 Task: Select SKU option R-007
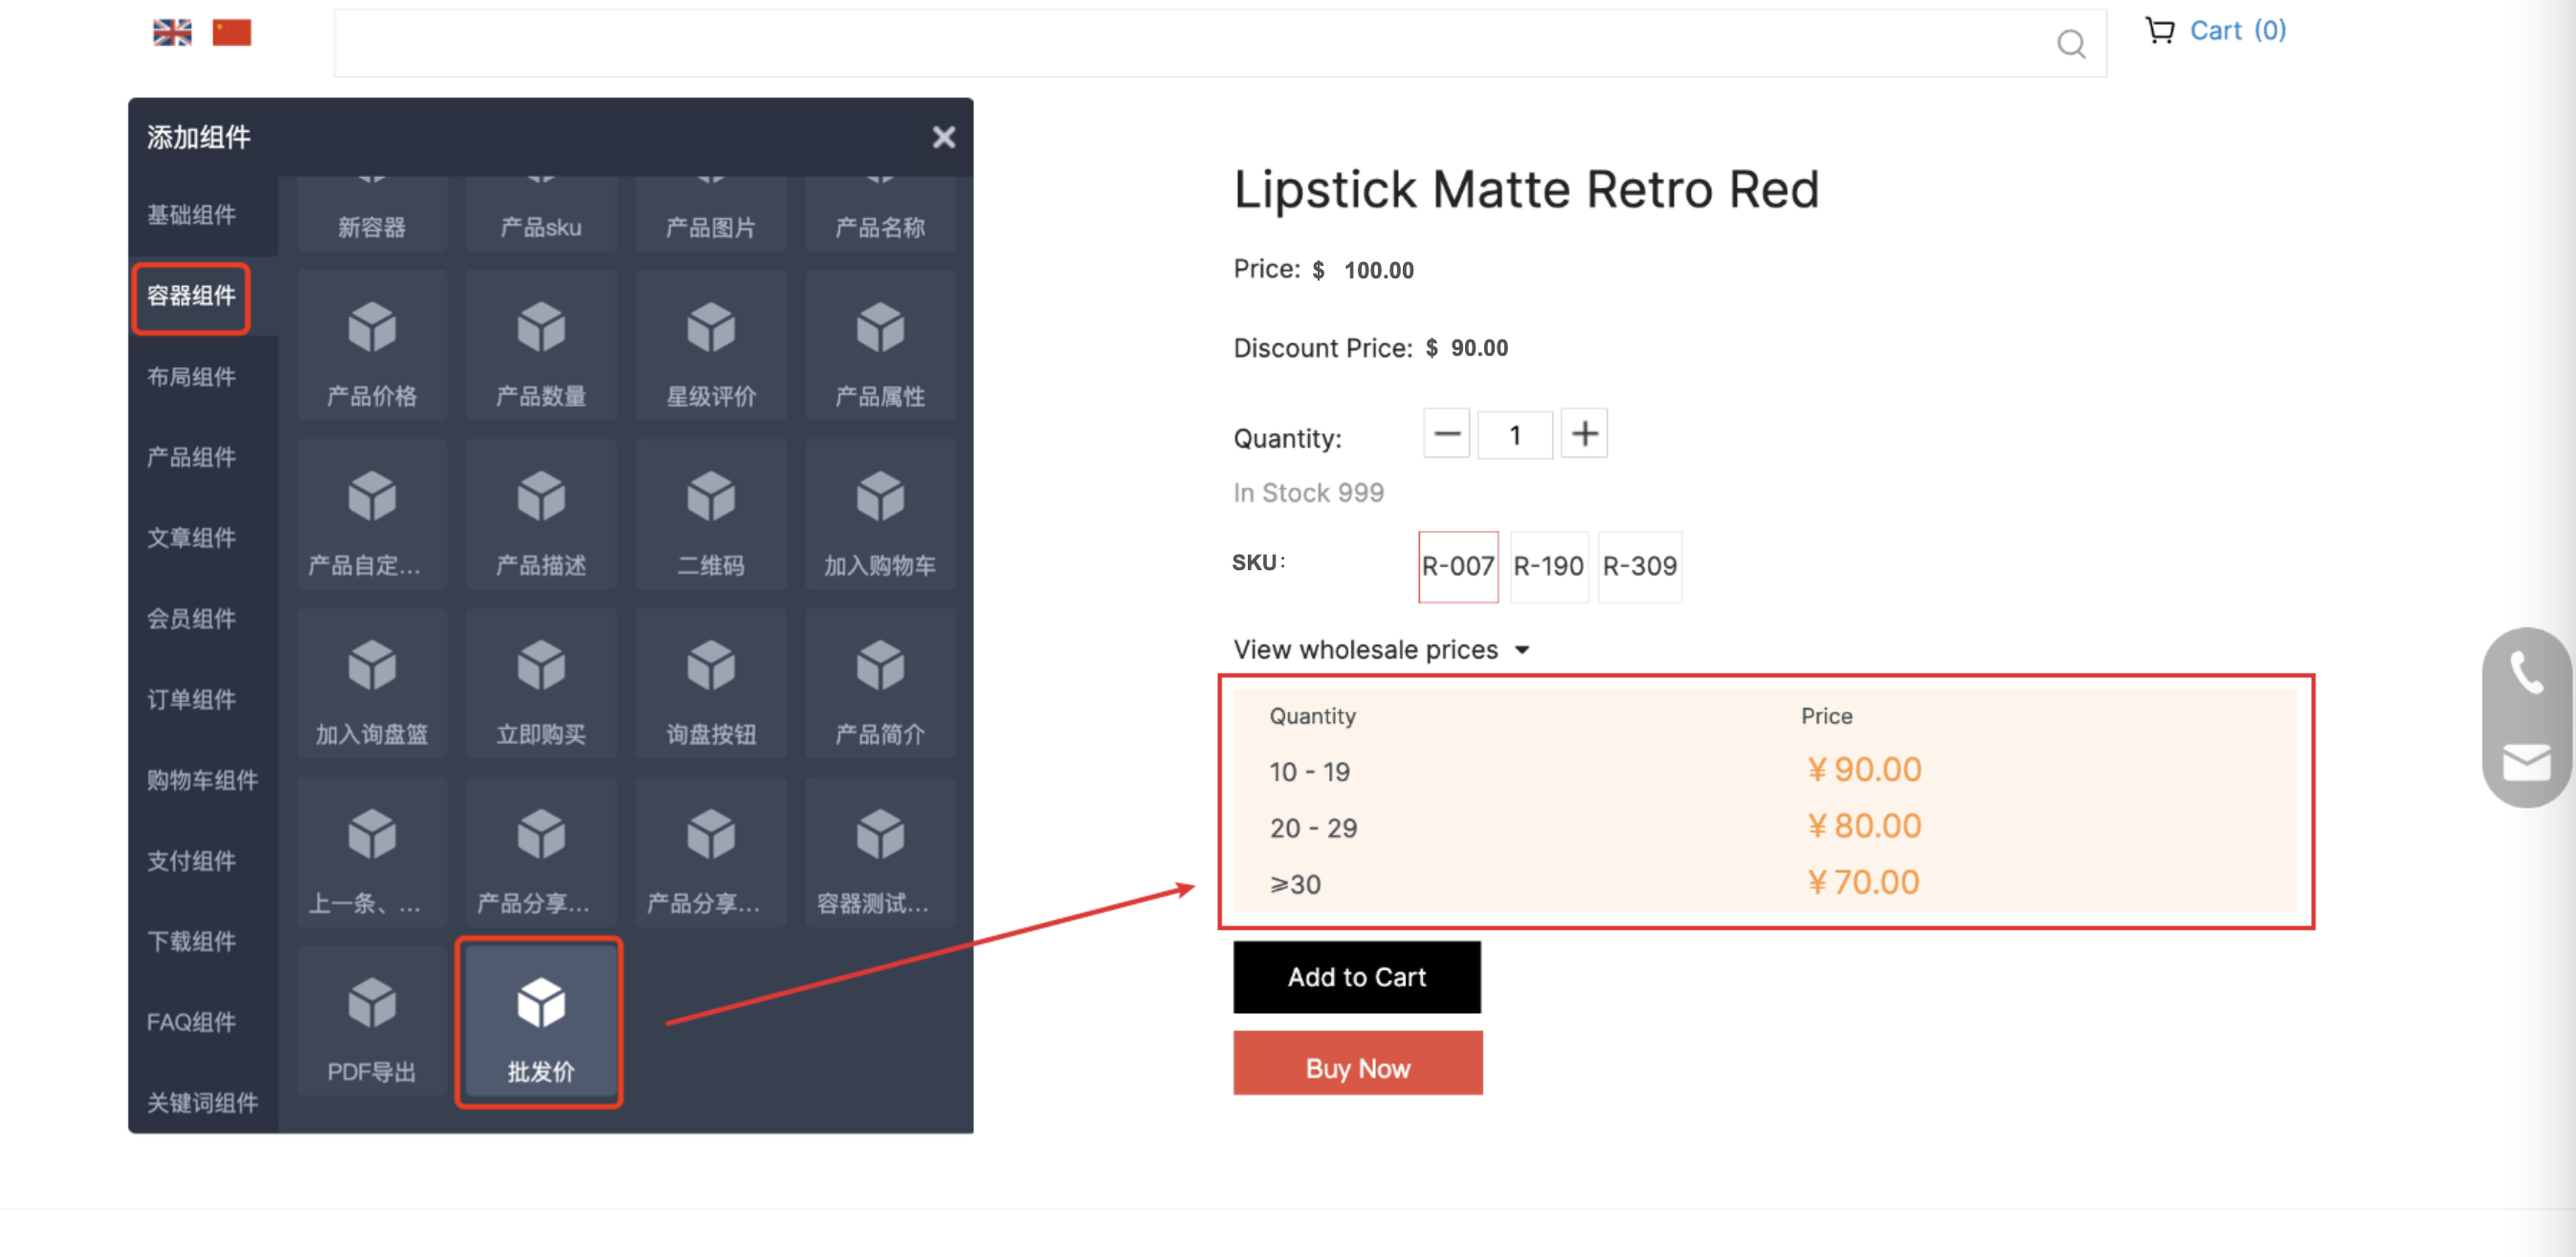click(x=1457, y=566)
